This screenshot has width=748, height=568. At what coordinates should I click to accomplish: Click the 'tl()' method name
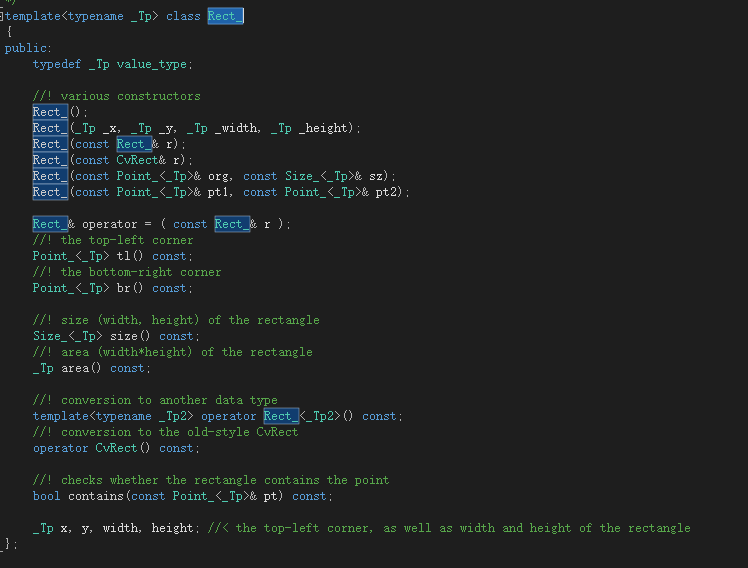point(130,256)
